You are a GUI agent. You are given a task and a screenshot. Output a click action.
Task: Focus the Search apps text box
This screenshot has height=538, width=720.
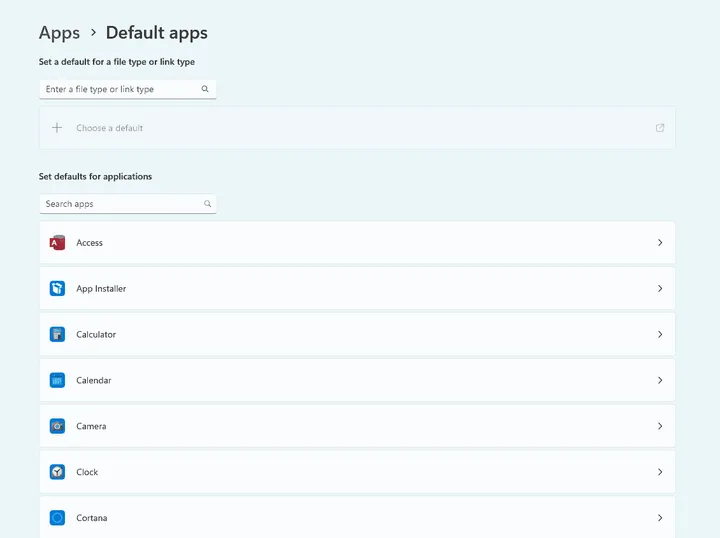pos(118,204)
